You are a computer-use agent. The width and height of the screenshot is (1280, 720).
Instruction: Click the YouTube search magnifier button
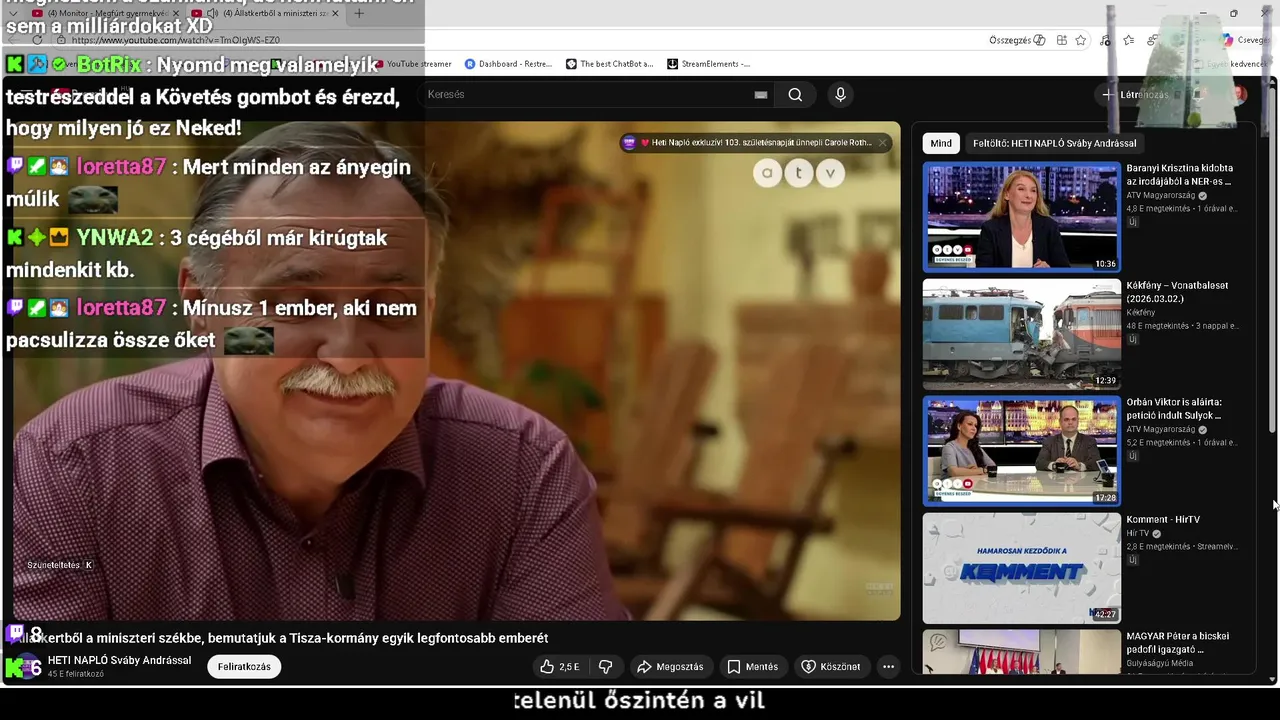click(795, 94)
